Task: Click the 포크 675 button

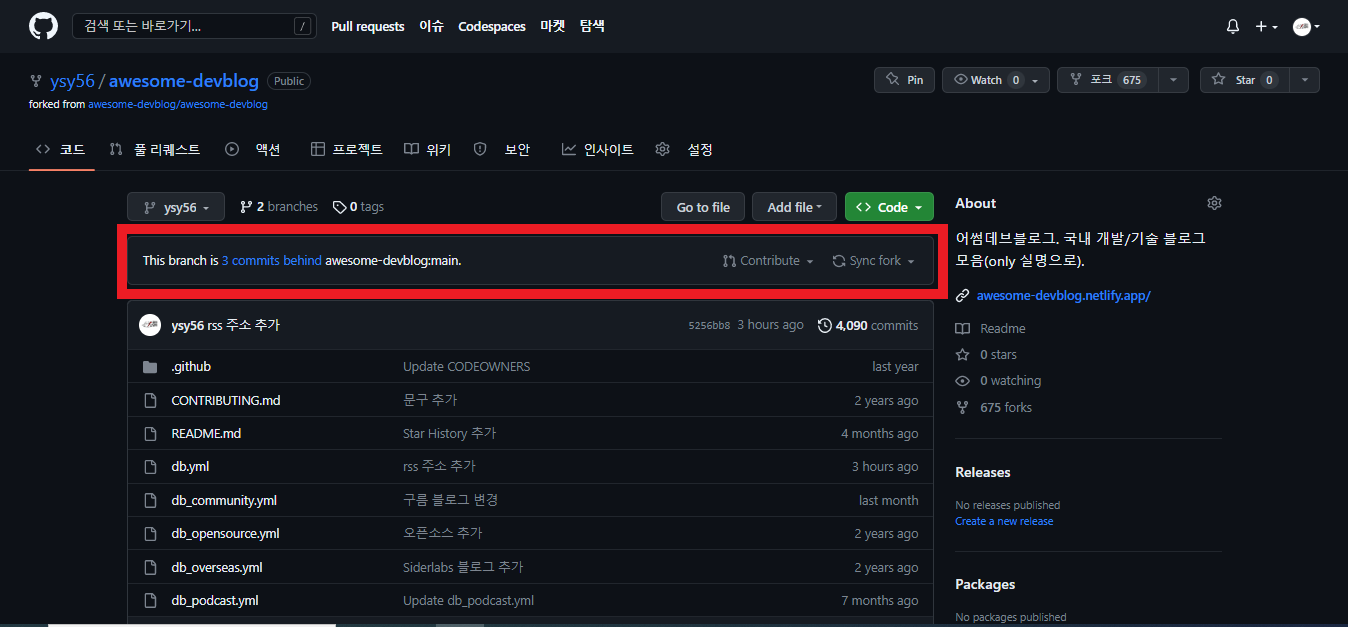Action: coord(1108,80)
